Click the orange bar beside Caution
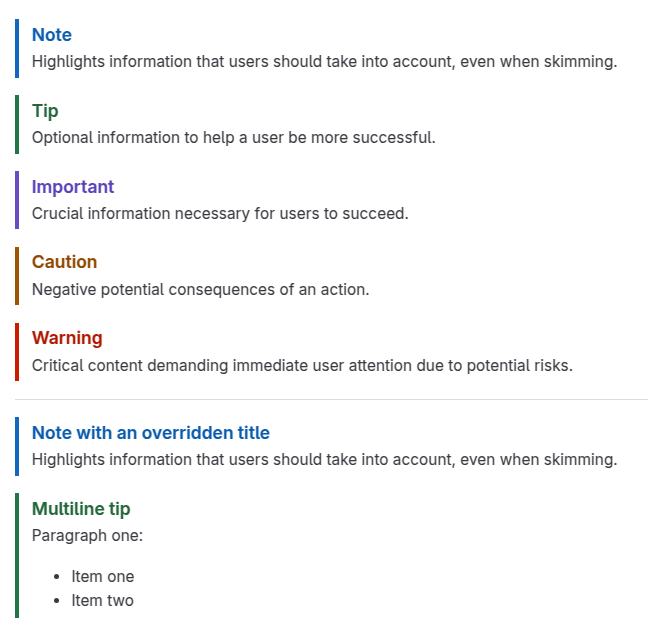 tap(17, 275)
